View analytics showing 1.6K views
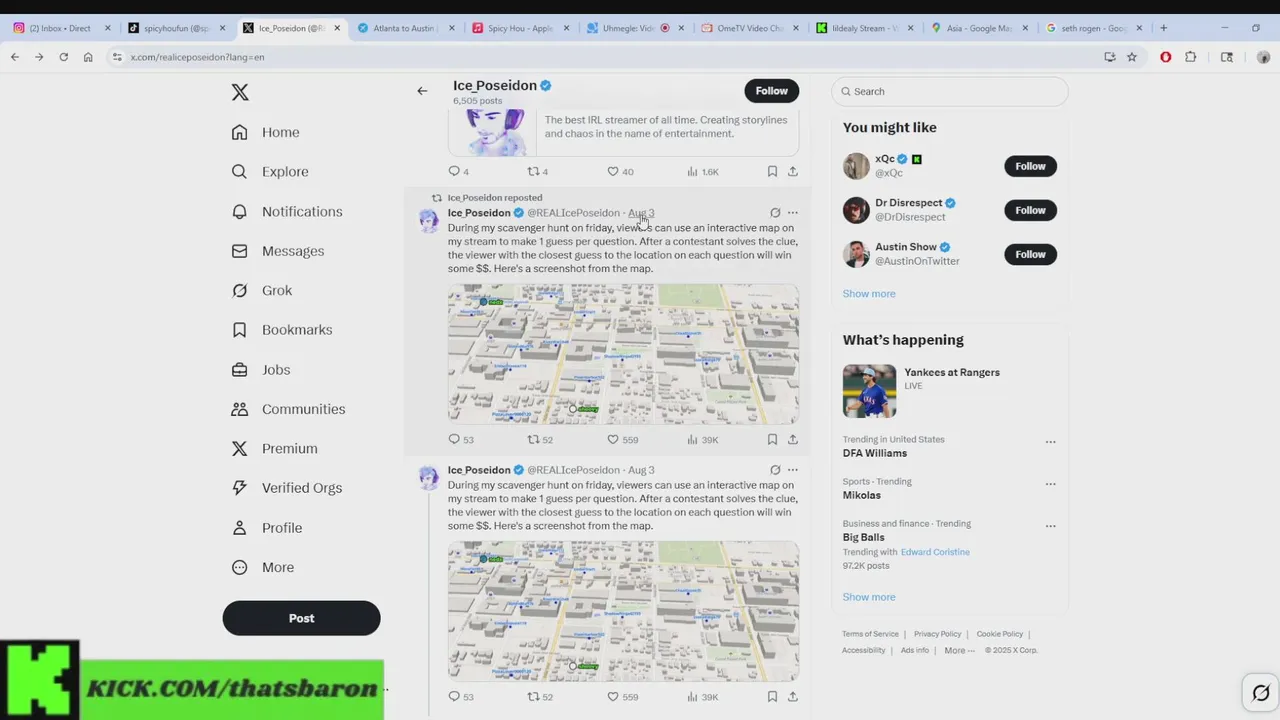 703,171
